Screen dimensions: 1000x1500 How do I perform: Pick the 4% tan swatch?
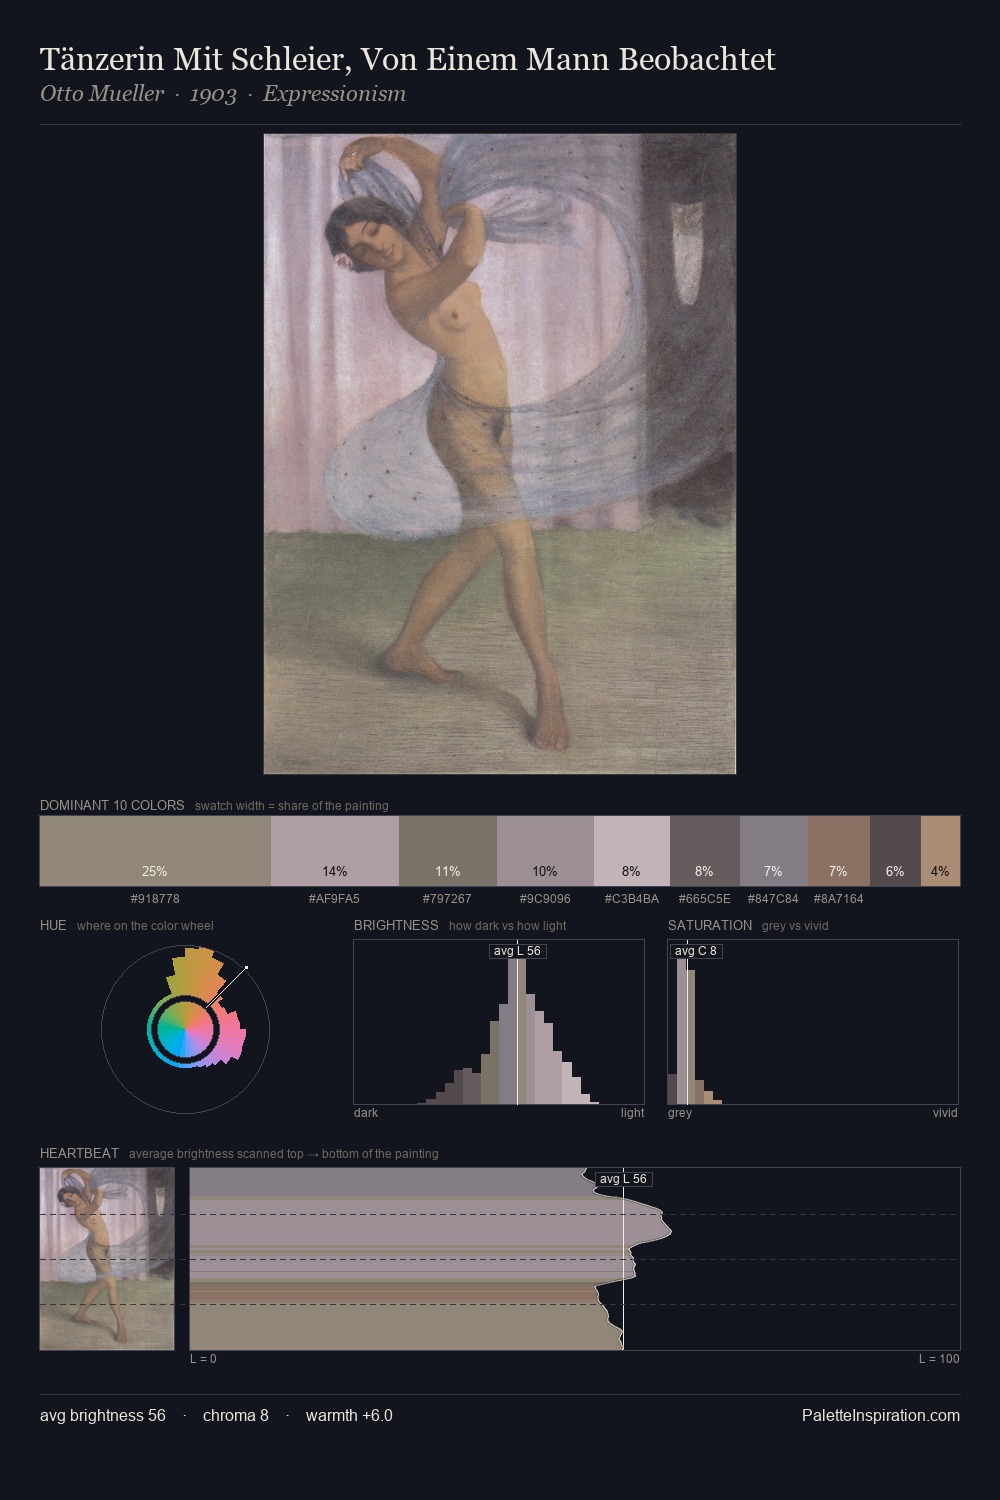940,851
